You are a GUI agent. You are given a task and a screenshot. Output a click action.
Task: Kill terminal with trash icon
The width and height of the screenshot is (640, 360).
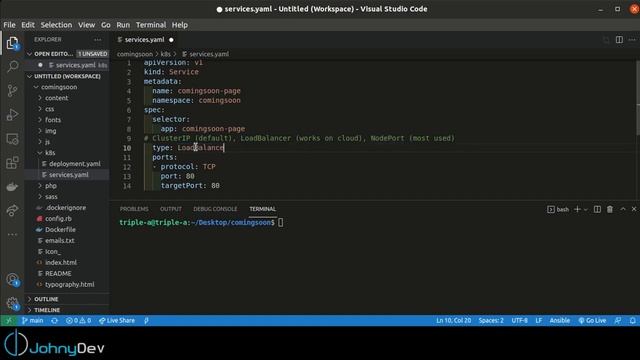point(610,209)
